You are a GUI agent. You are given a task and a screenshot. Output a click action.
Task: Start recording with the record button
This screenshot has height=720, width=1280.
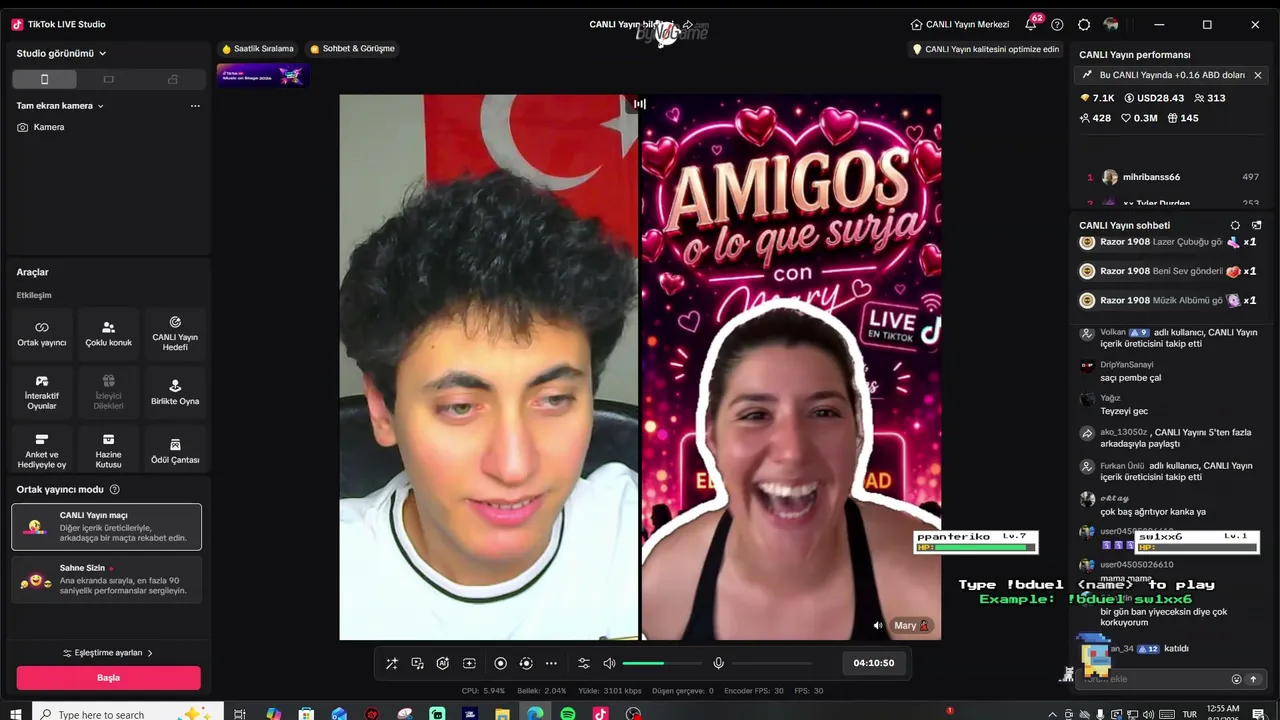coord(501,663)
